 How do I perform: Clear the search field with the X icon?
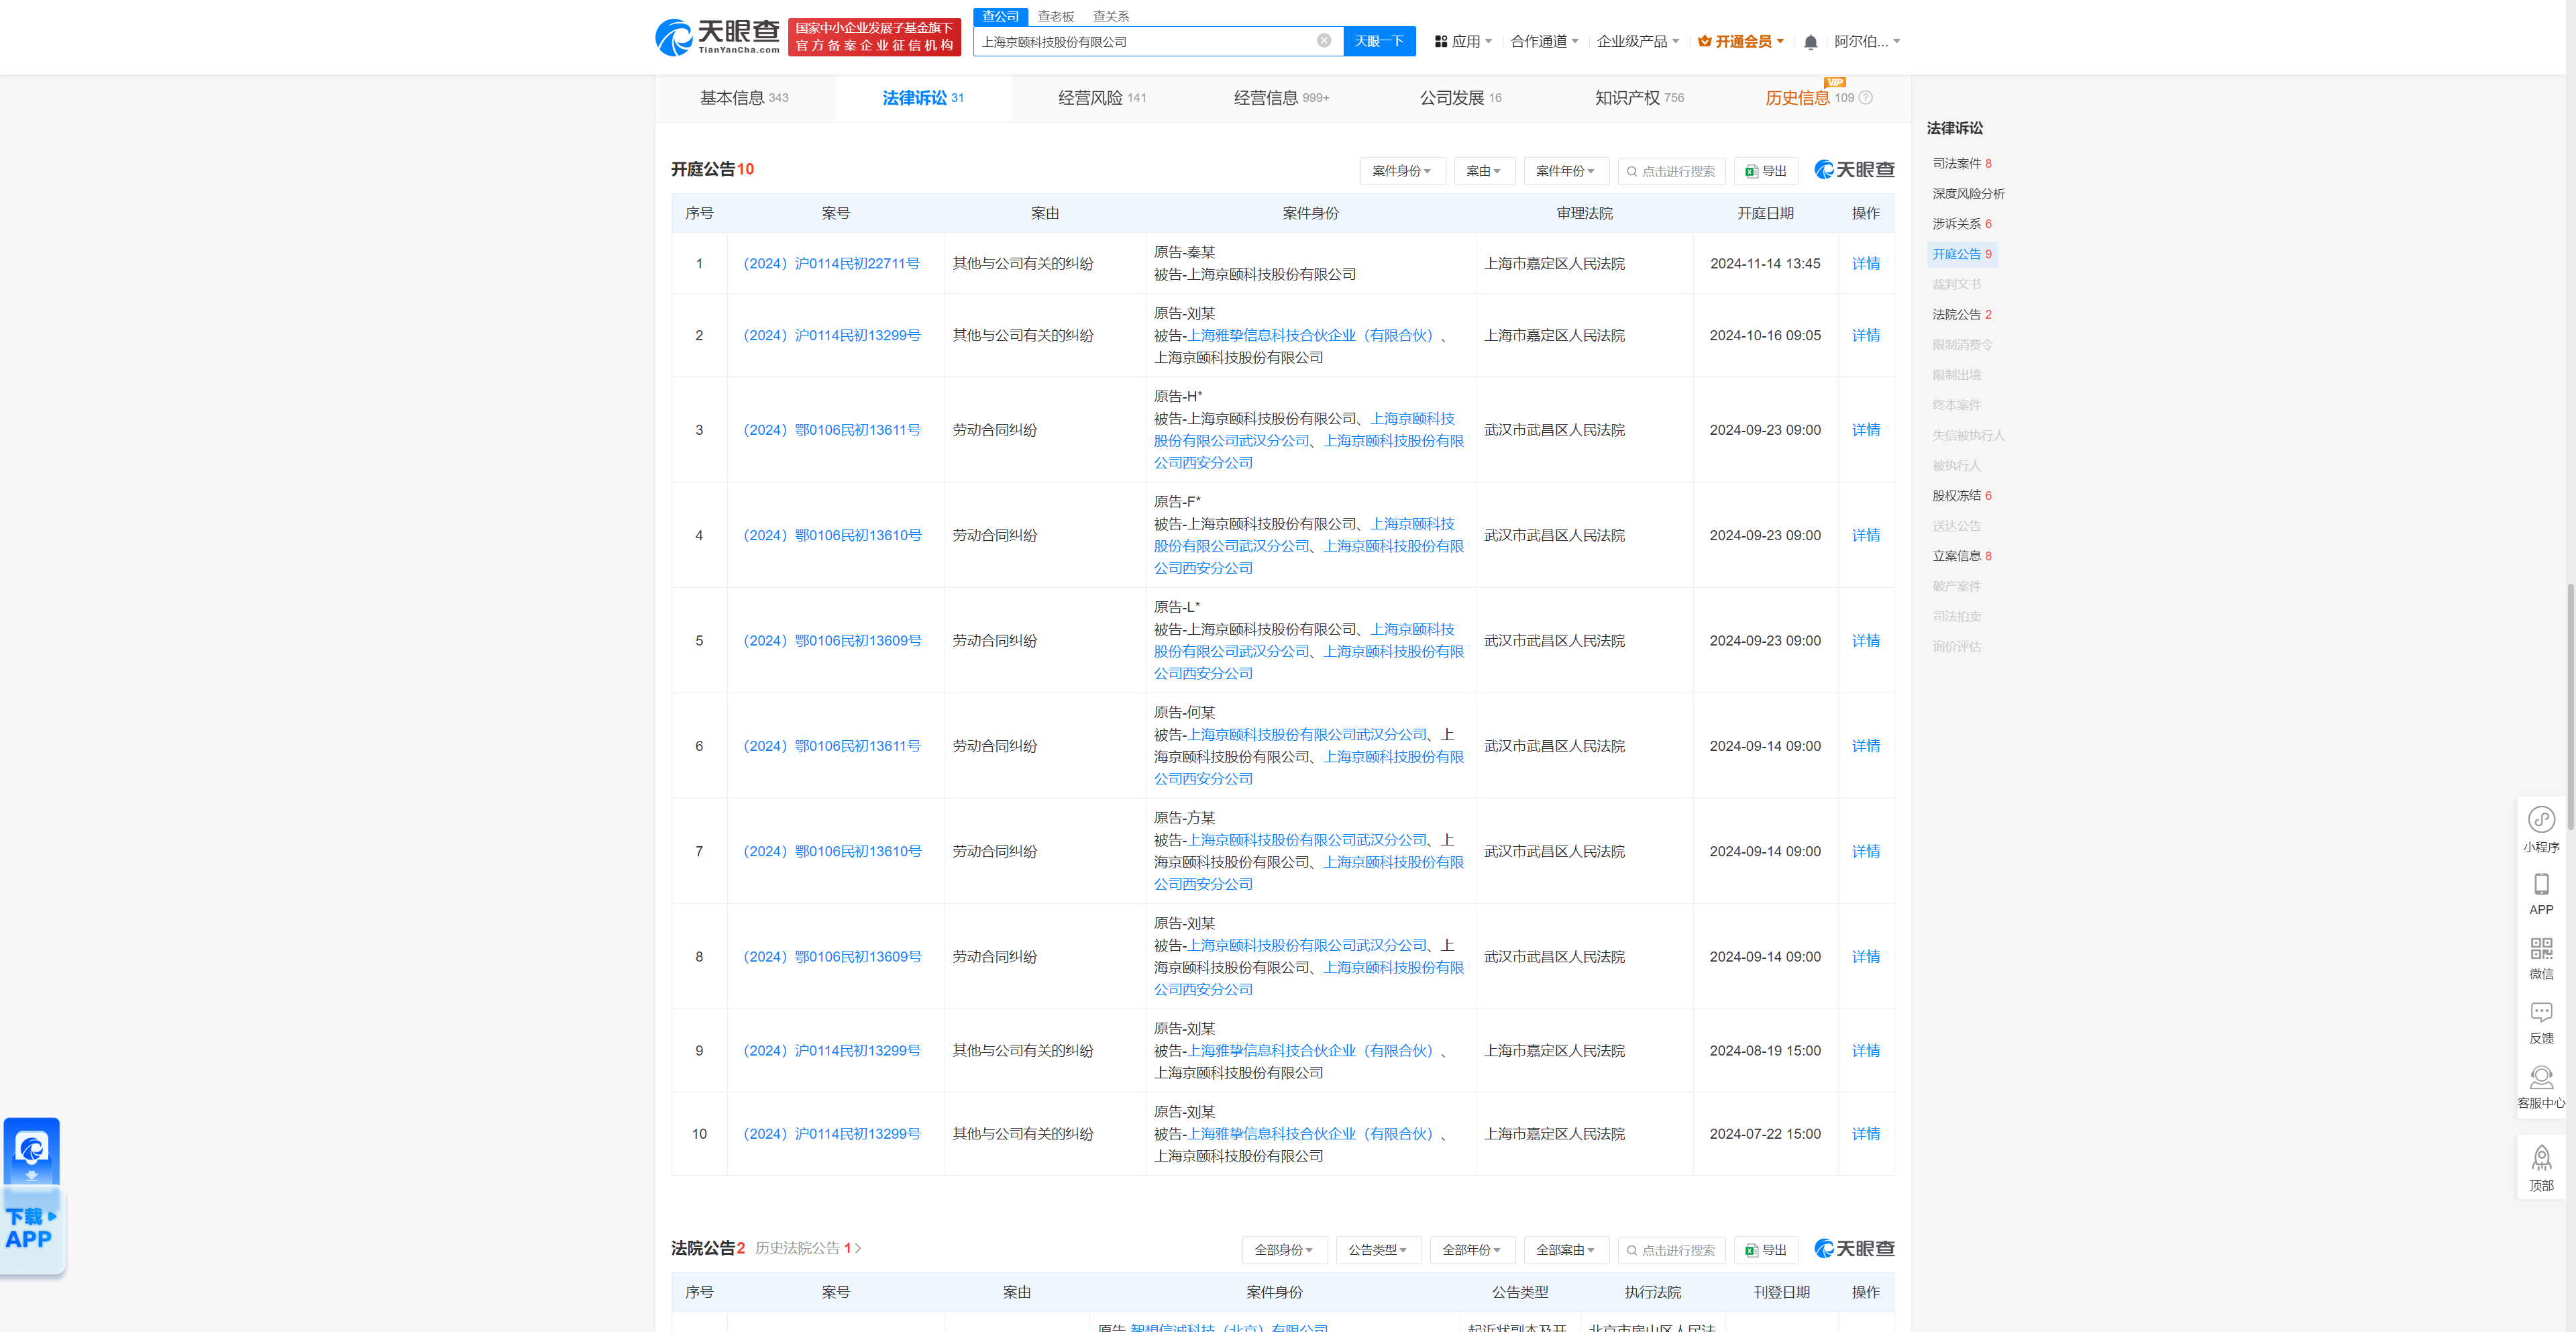point(1324,41)
